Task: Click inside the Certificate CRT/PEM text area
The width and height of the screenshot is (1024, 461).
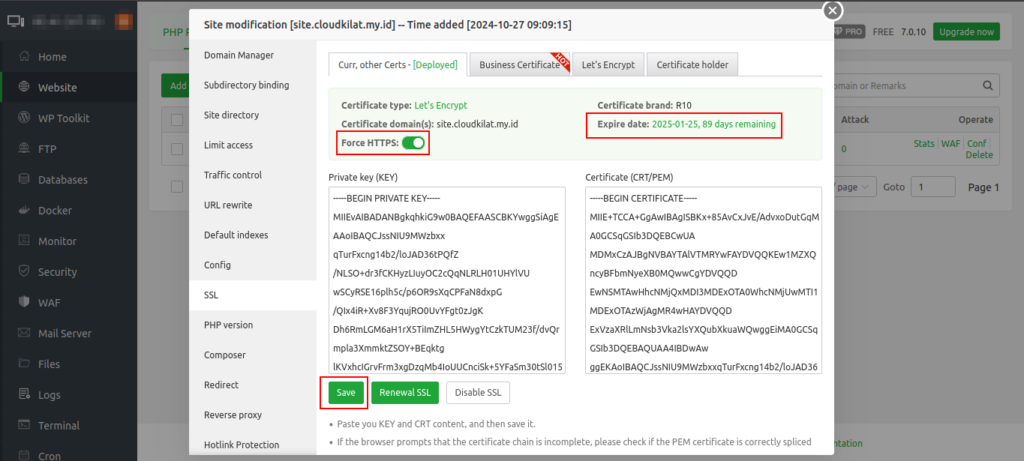Action: pos(703,280)
